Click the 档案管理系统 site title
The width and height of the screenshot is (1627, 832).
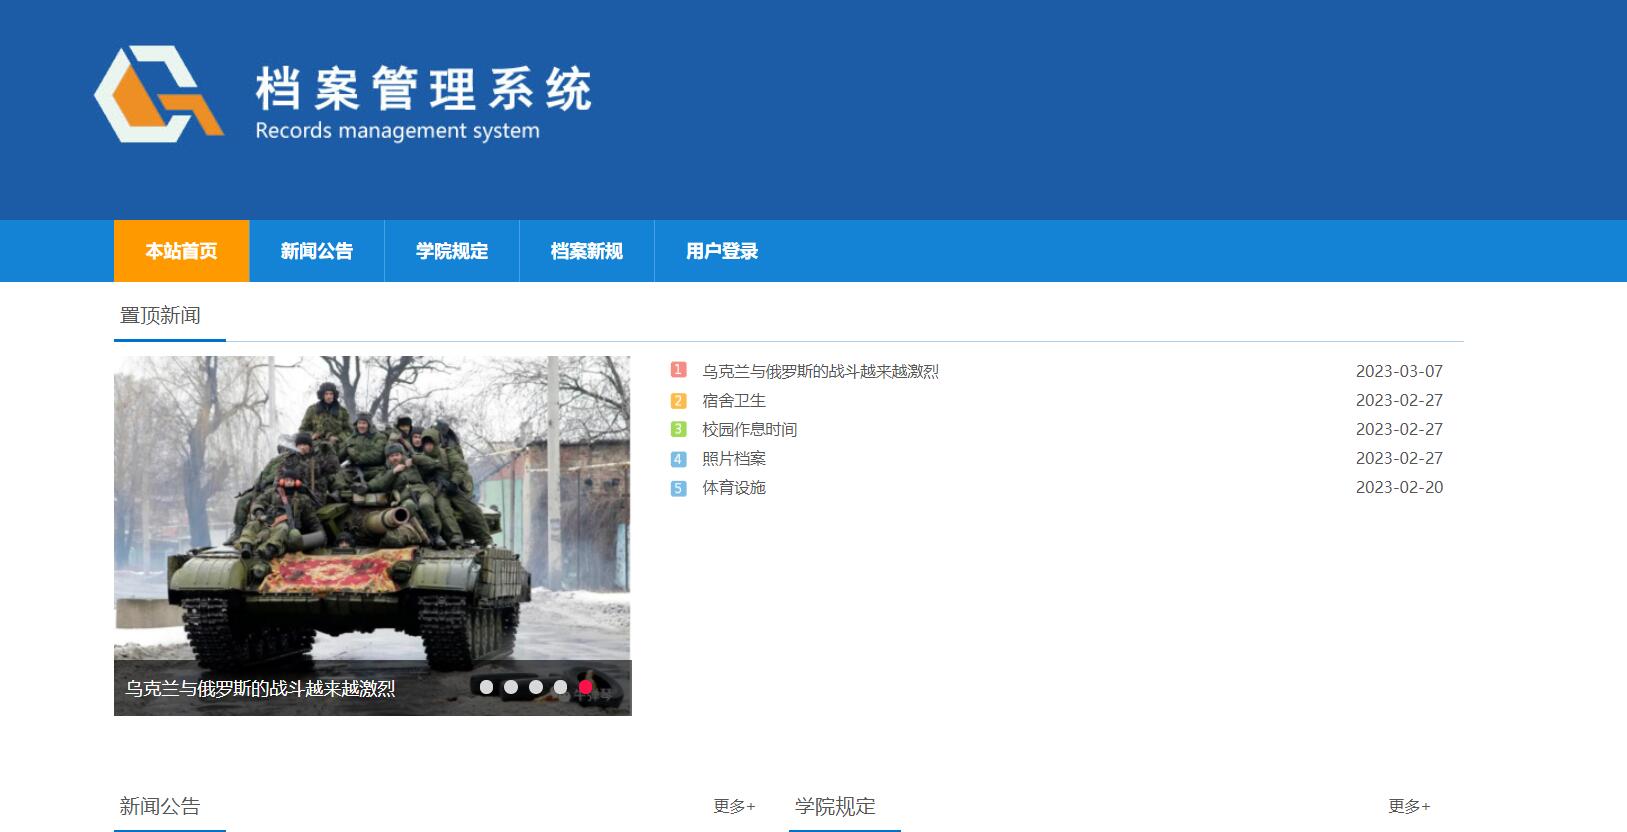424,89
